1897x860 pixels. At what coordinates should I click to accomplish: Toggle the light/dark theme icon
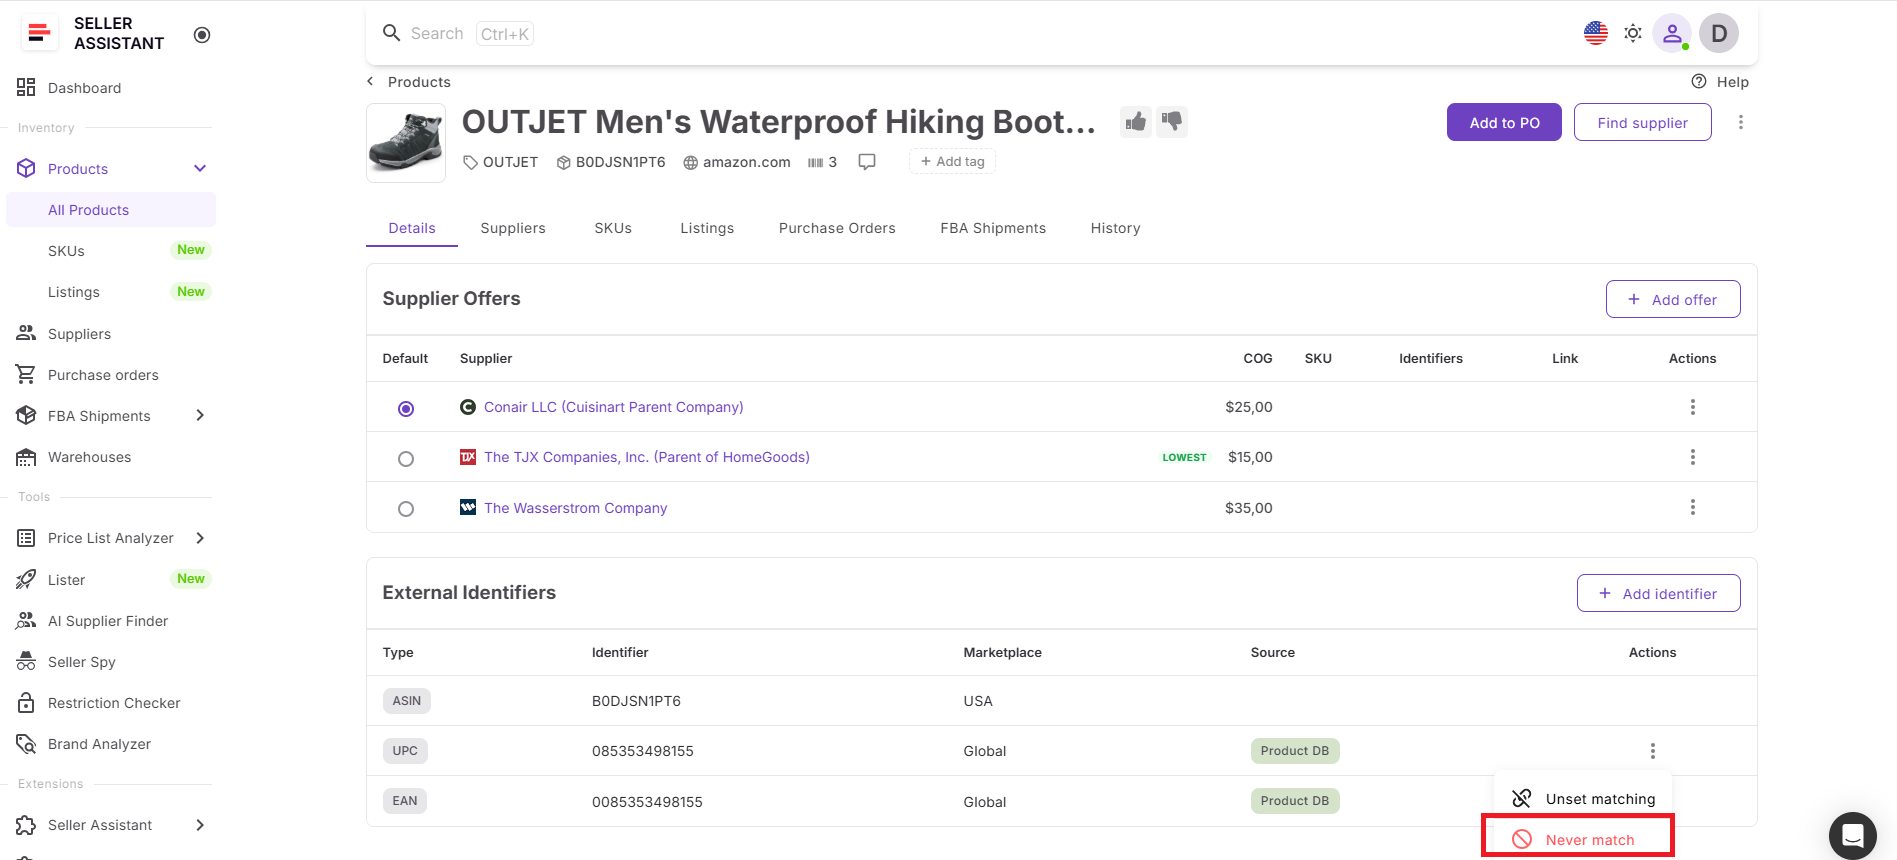1633,33
